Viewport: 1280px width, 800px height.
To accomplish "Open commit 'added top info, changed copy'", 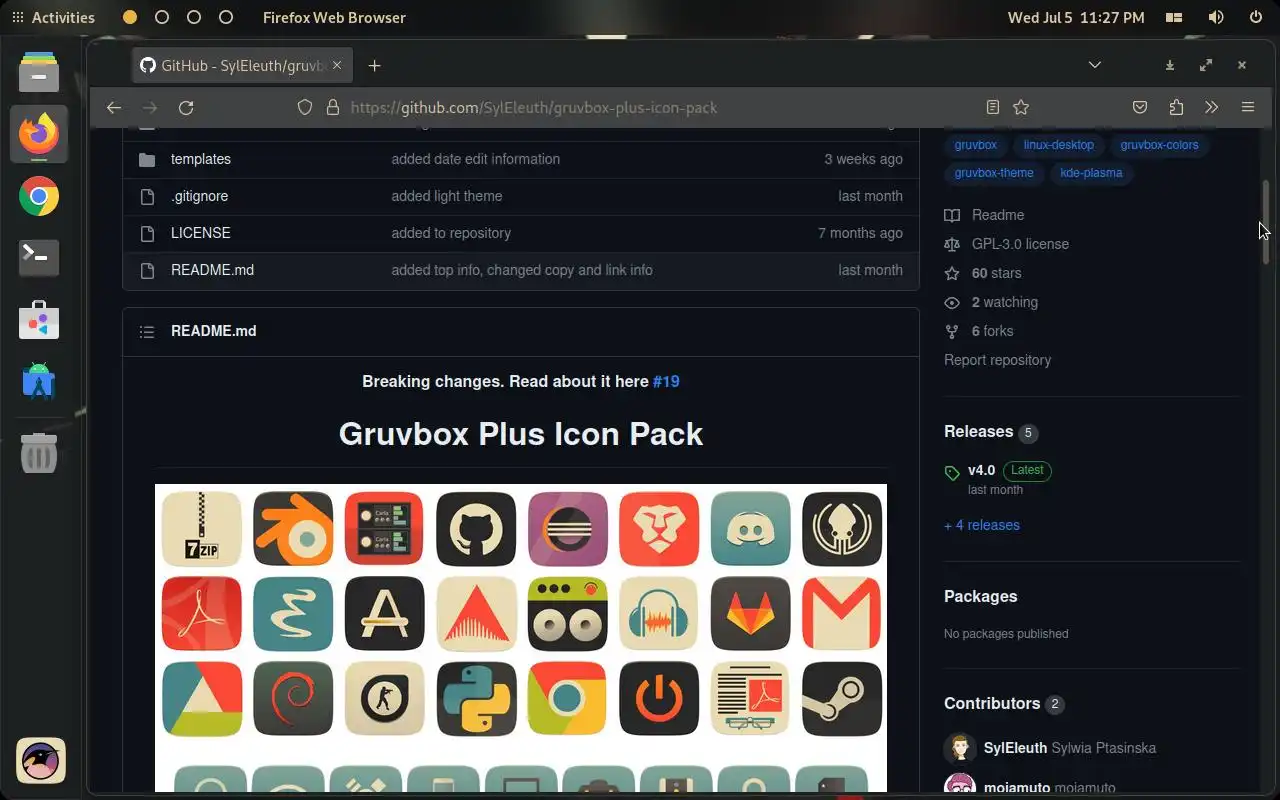I will [x=522, y=270].
